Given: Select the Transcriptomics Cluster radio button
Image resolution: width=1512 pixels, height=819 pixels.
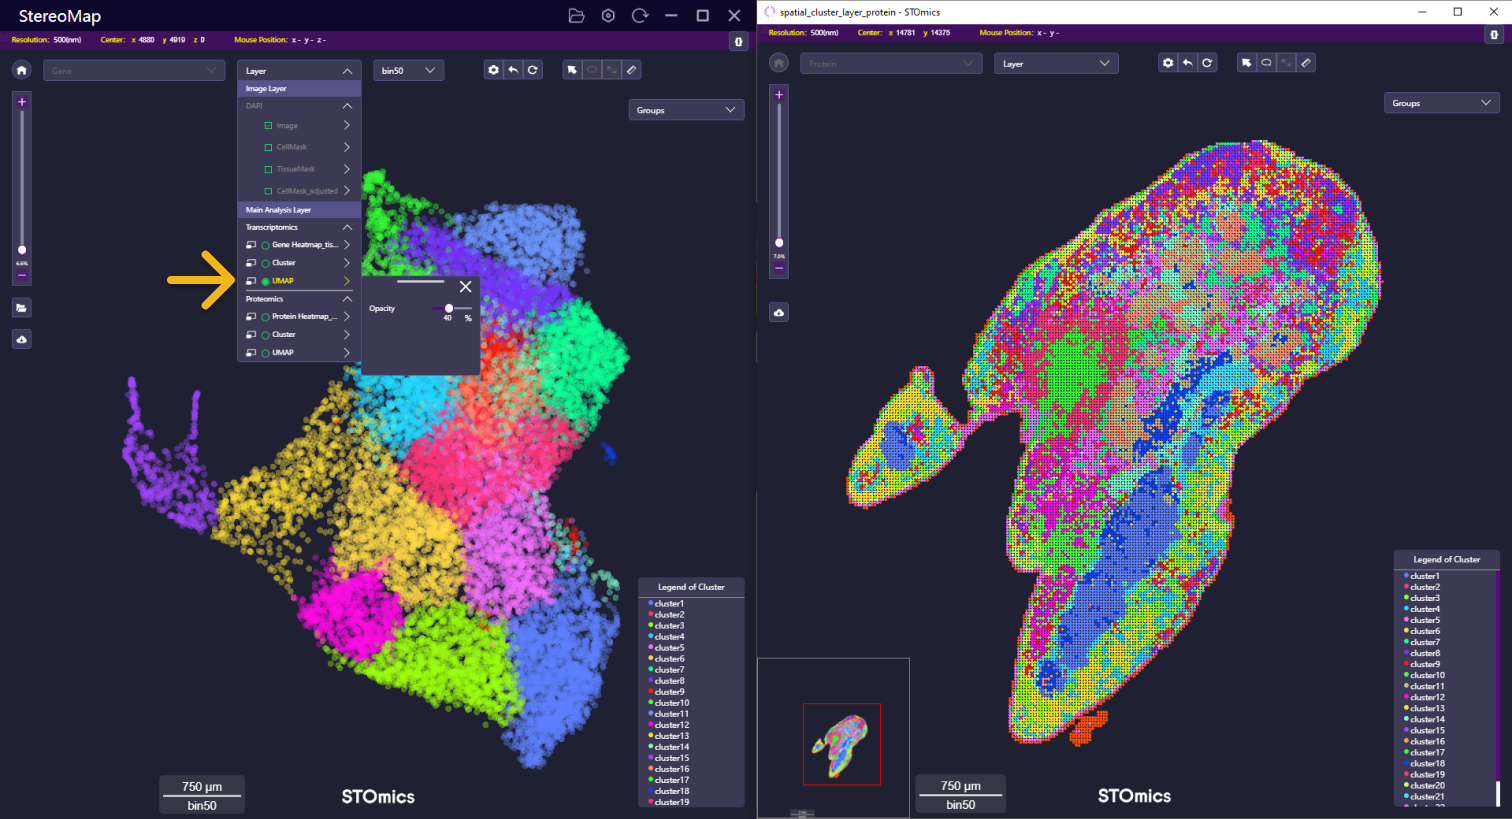Looking at the screenshot, I should 266,263.
